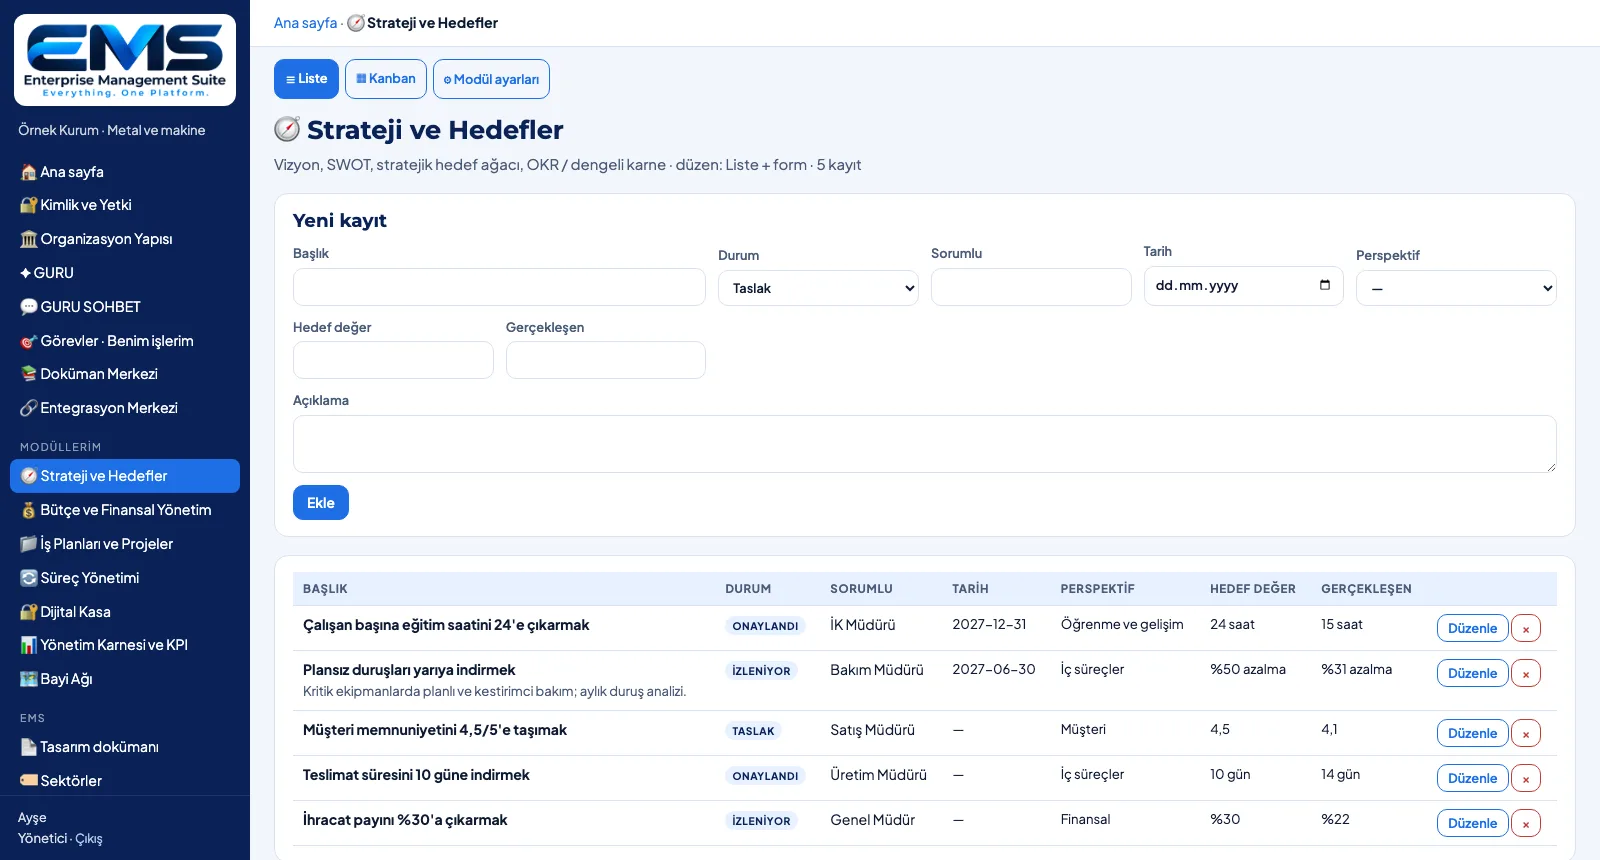Edit the 'Teslimat süresini 10 güne indirmek' record

coord(1472,778)
